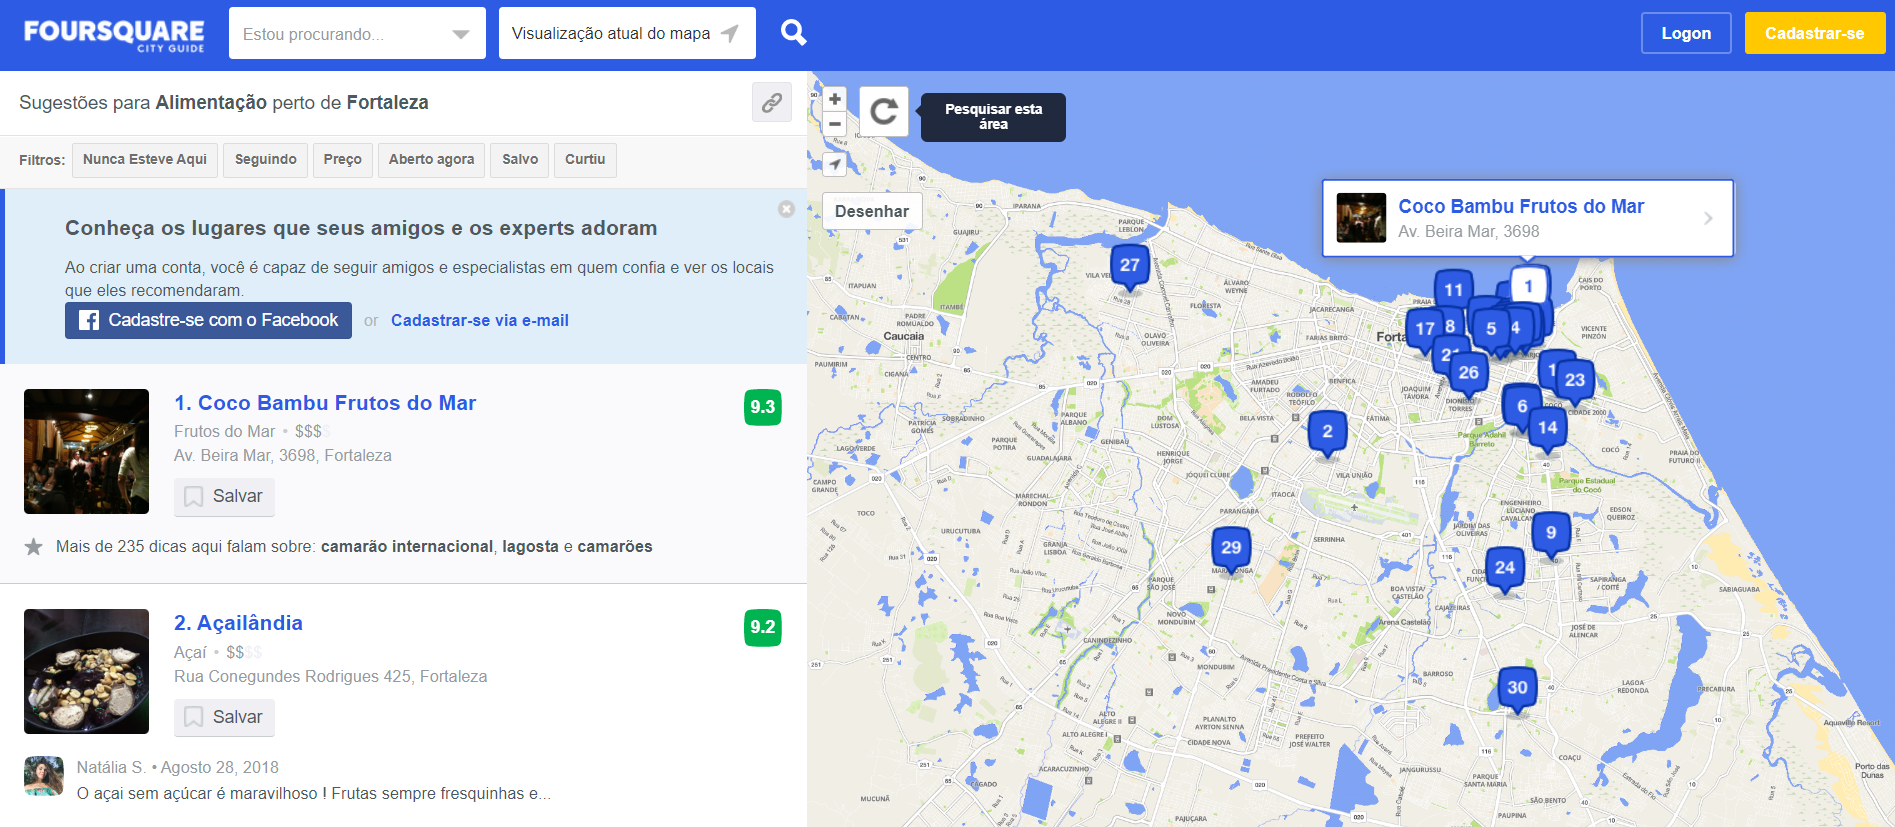
Task: Save Açailândia with Salvar button
Action: point(224,717)
